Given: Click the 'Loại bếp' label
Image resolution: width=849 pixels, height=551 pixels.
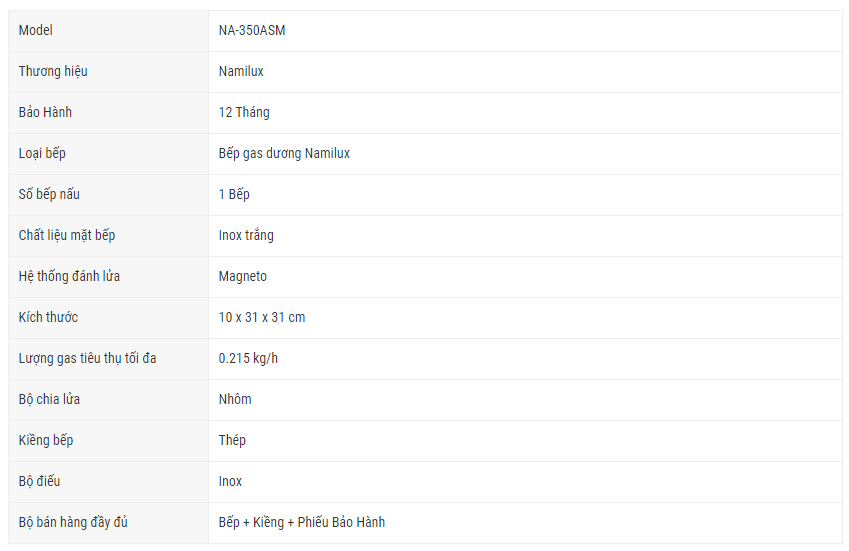Looking at the screenshot, I should coord(42,154).
